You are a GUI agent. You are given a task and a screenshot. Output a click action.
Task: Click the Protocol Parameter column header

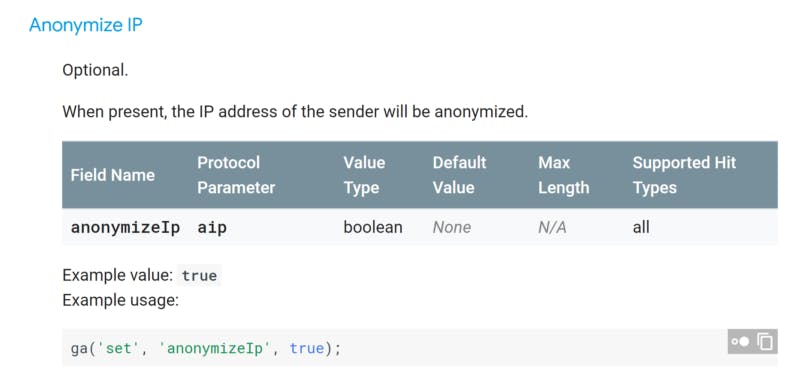click(236, 175)
